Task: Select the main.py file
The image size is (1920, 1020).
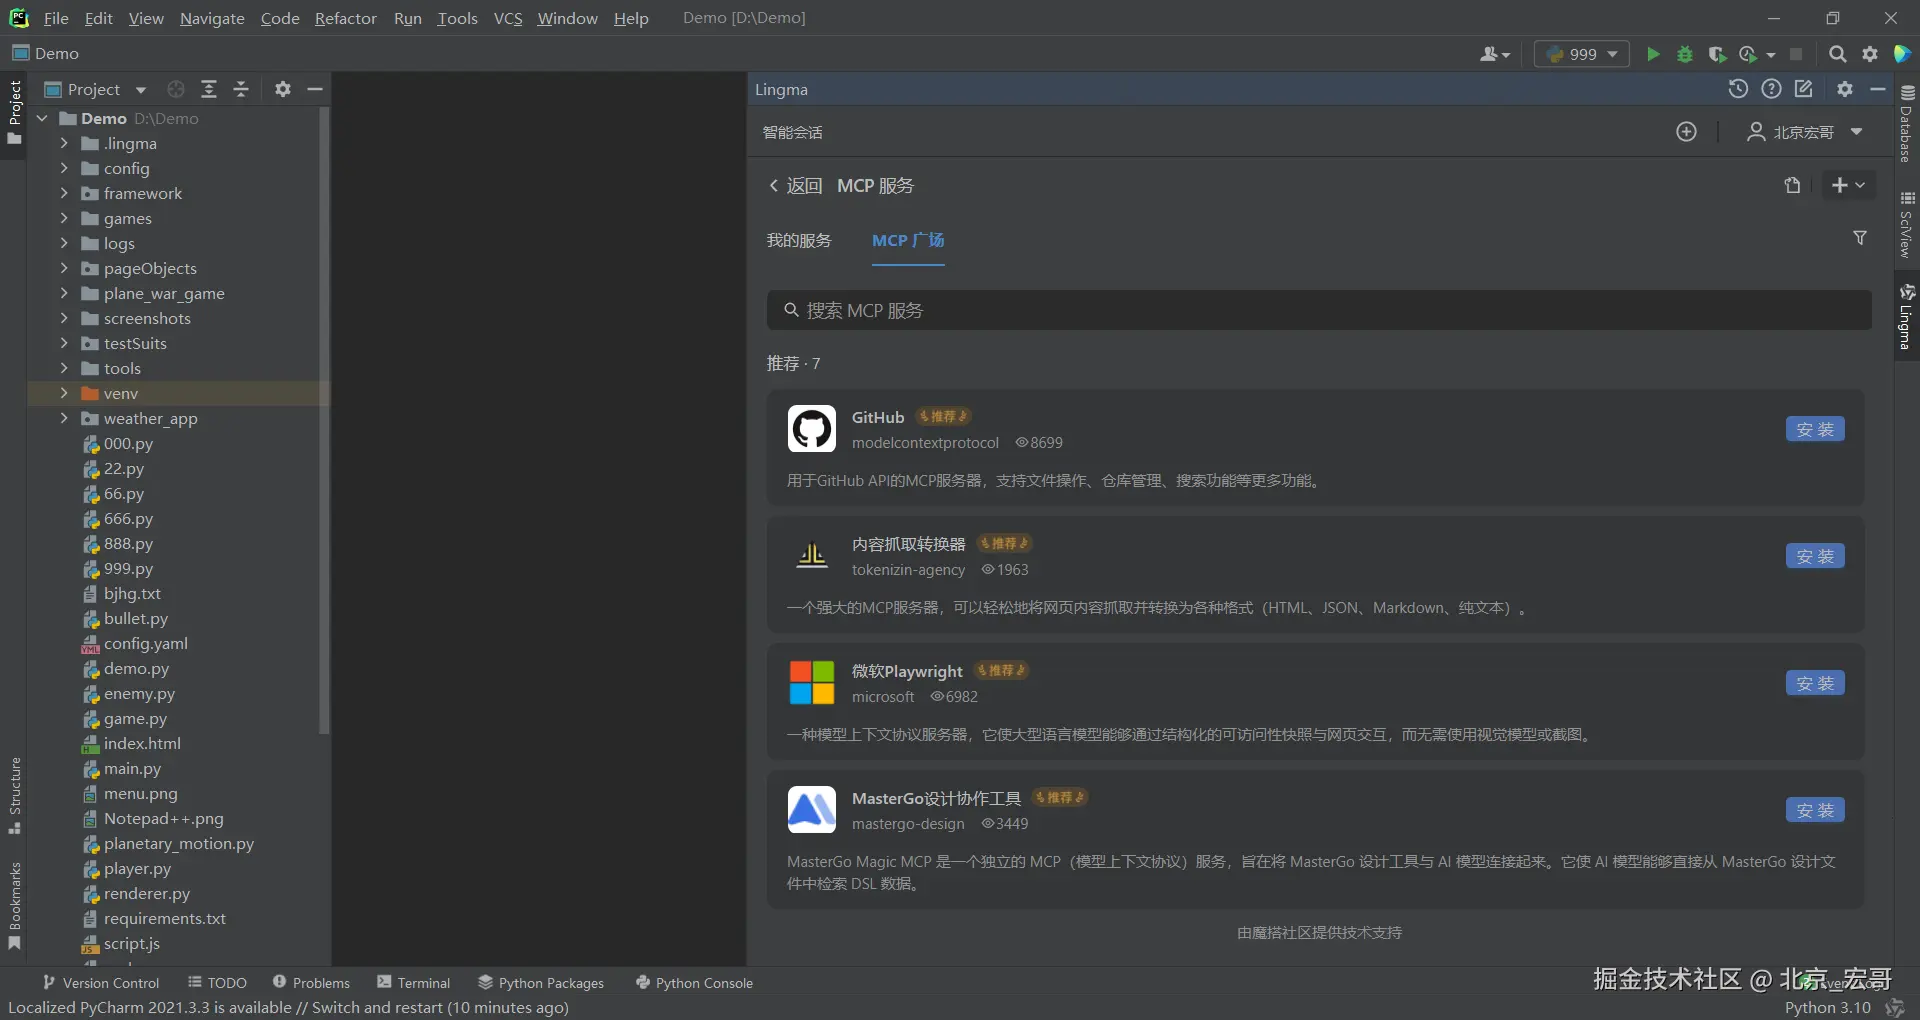Action: pyautogui.click(x=132, y=768)
